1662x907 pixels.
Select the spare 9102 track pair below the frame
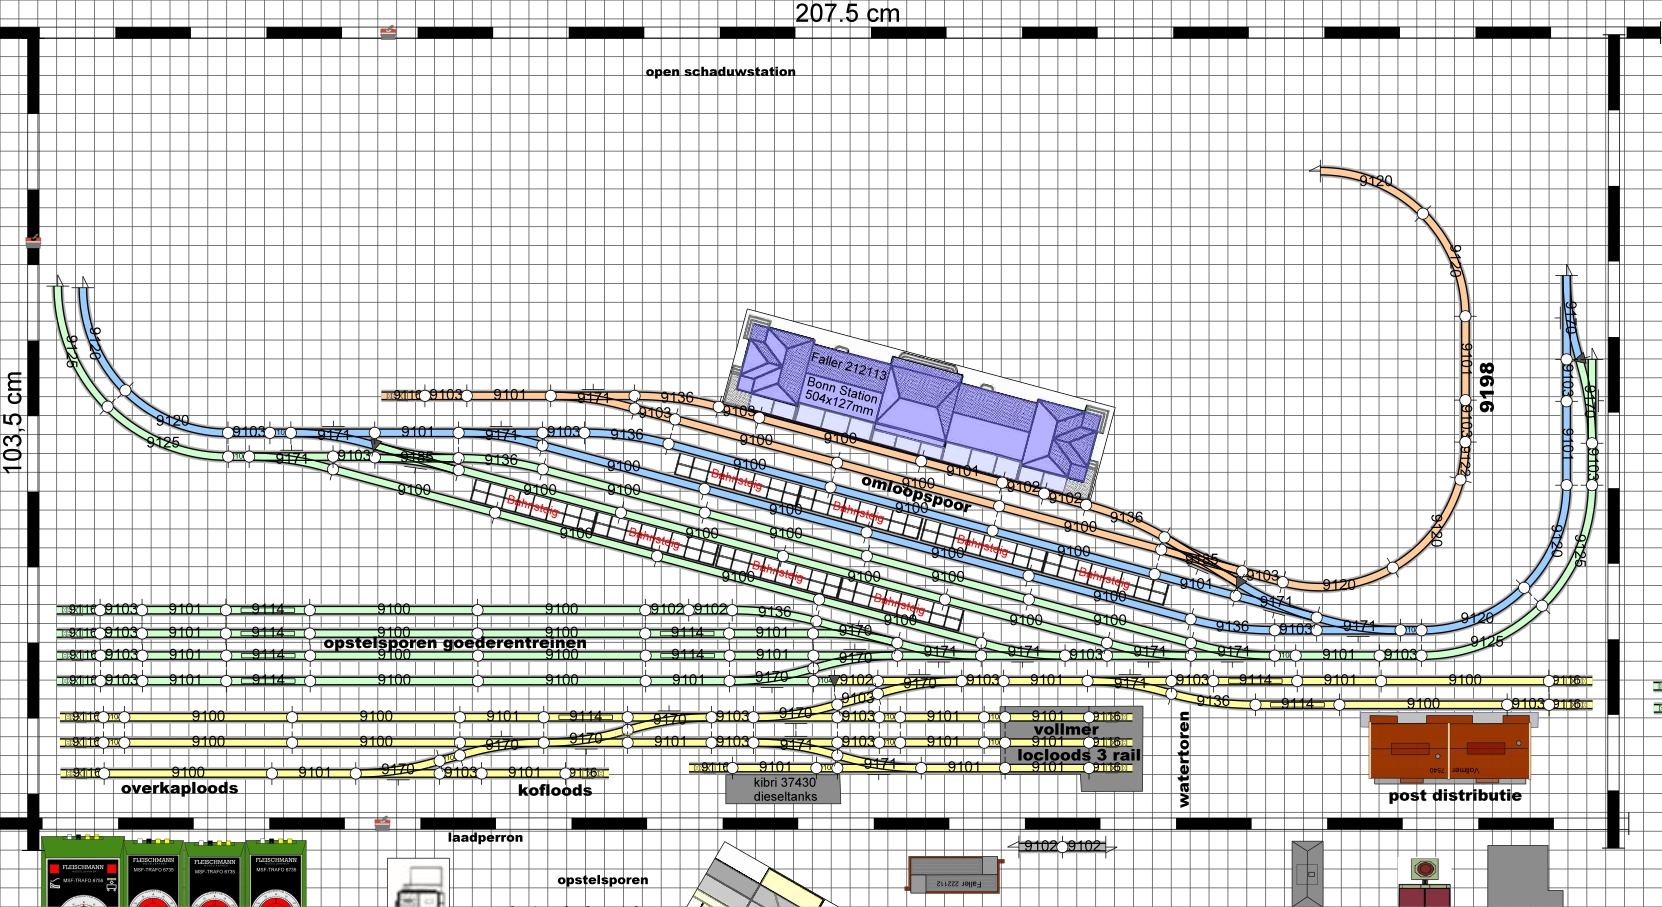pos(1062,846)
